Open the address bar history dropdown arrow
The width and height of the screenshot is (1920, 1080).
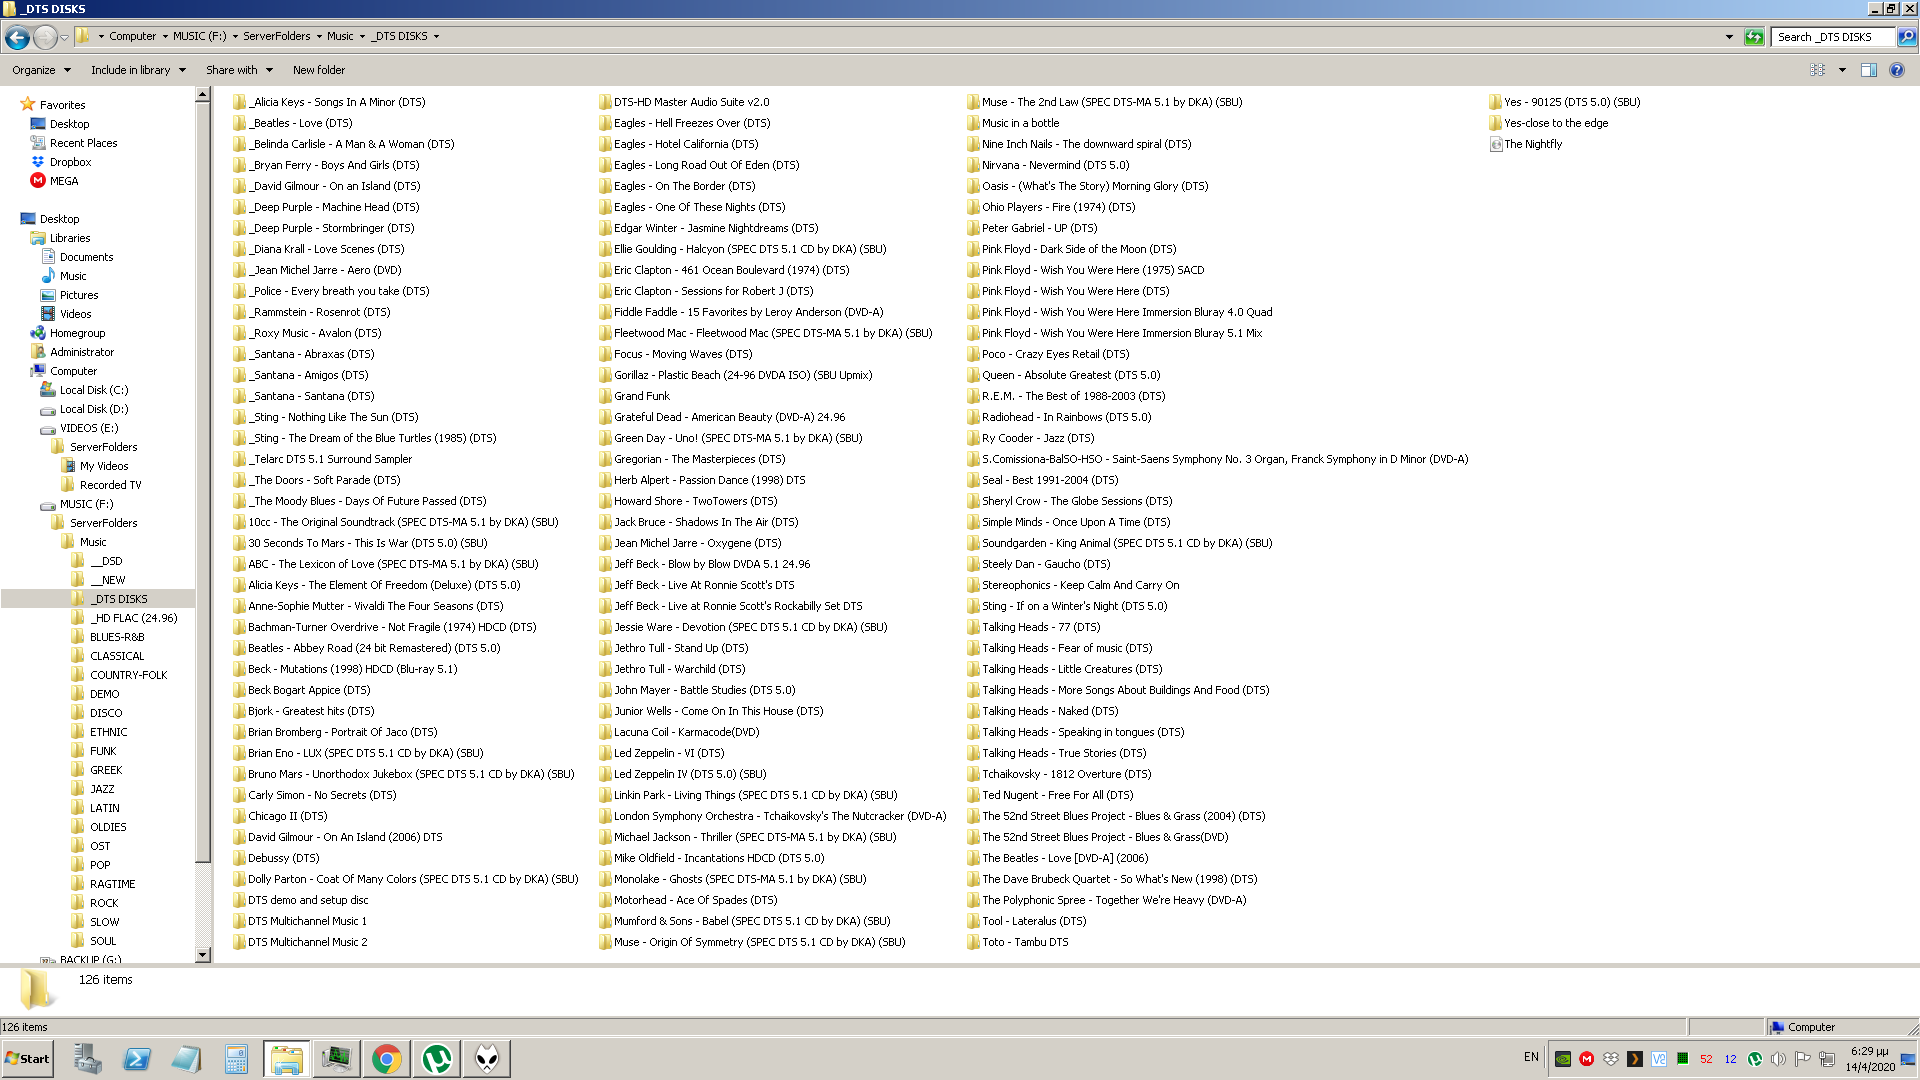pos(1729,37)
